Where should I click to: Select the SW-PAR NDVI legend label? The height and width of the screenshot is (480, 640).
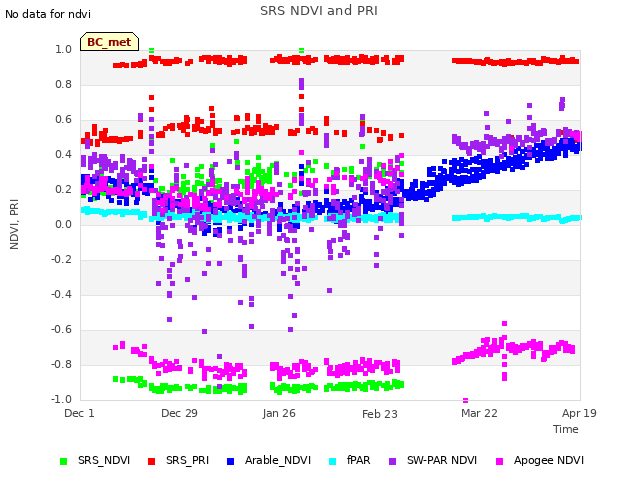click(x=442, y=460)
